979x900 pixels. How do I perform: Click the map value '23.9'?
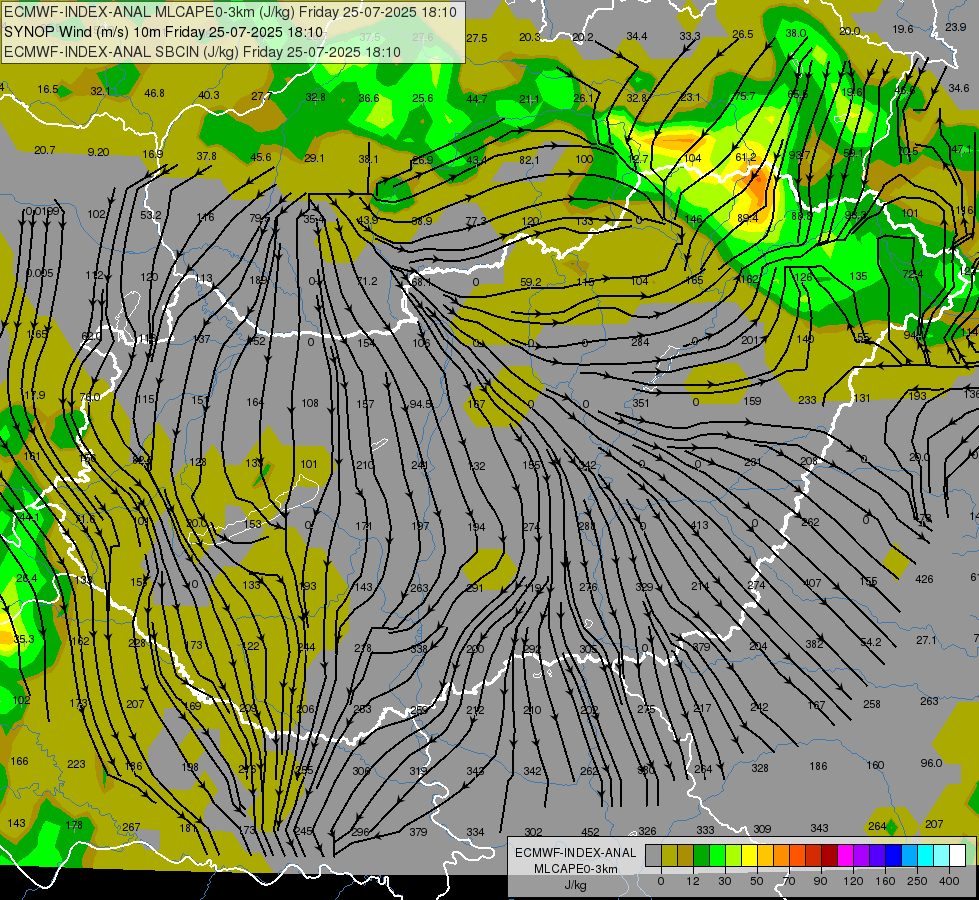coord(955,27)
